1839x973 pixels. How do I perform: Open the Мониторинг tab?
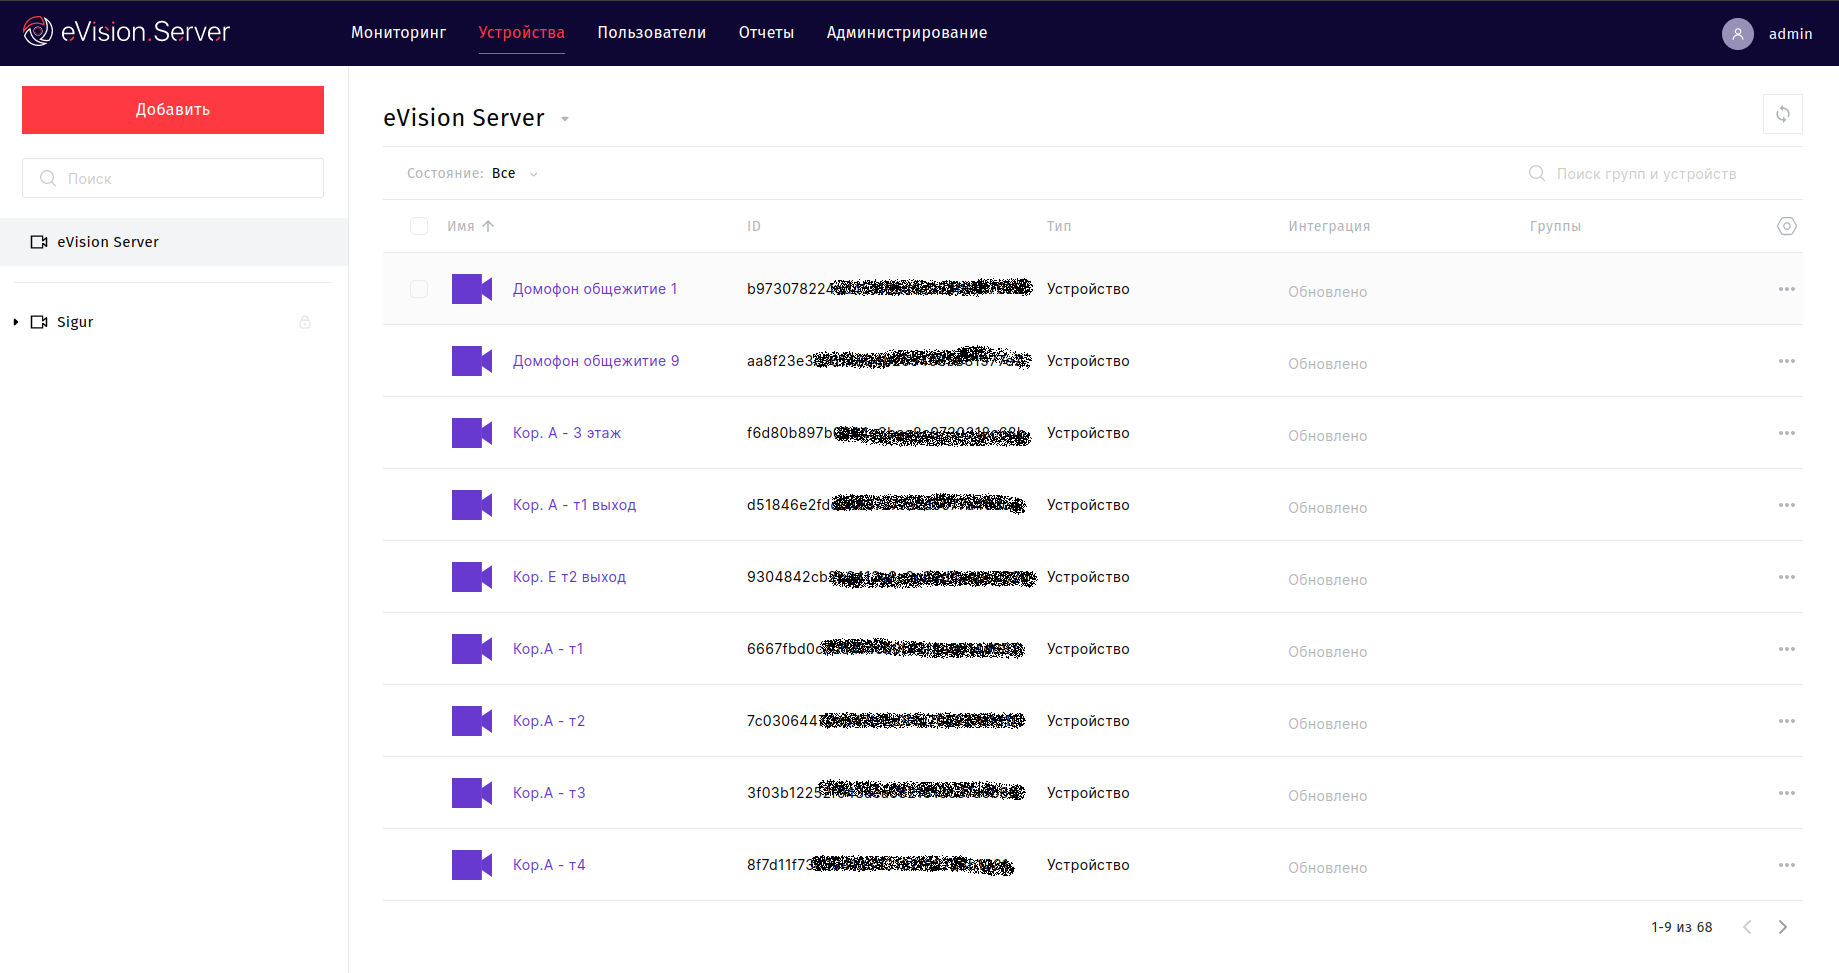(398, 32)
